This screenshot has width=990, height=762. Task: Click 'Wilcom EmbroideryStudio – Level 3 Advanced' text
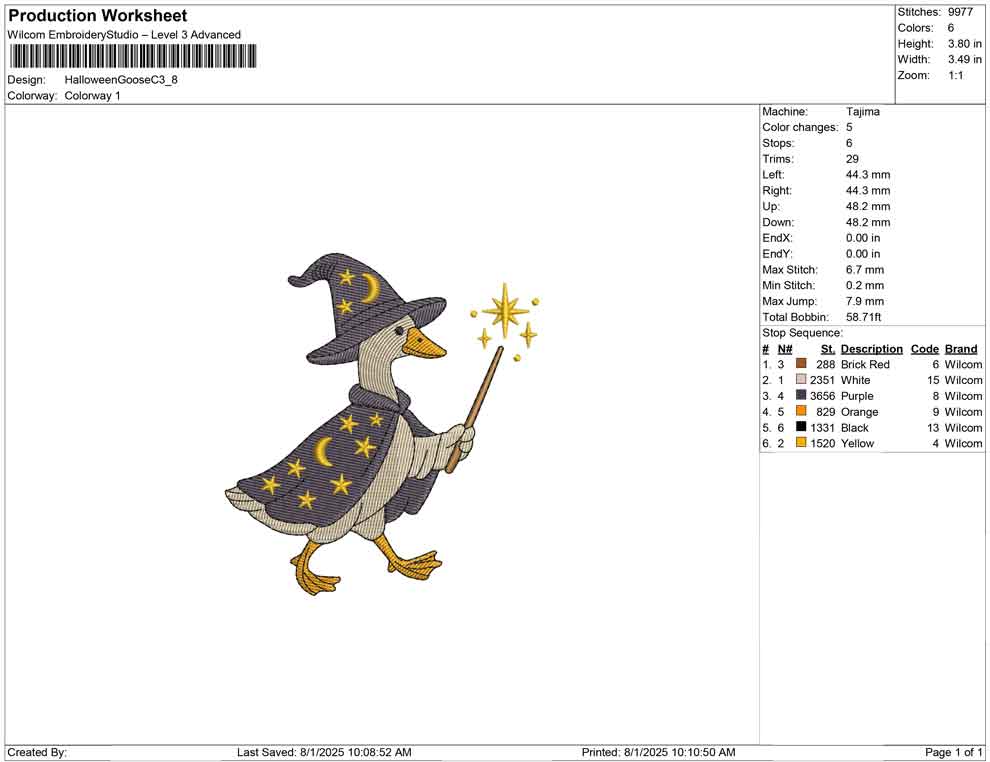[x=124, y=35]
